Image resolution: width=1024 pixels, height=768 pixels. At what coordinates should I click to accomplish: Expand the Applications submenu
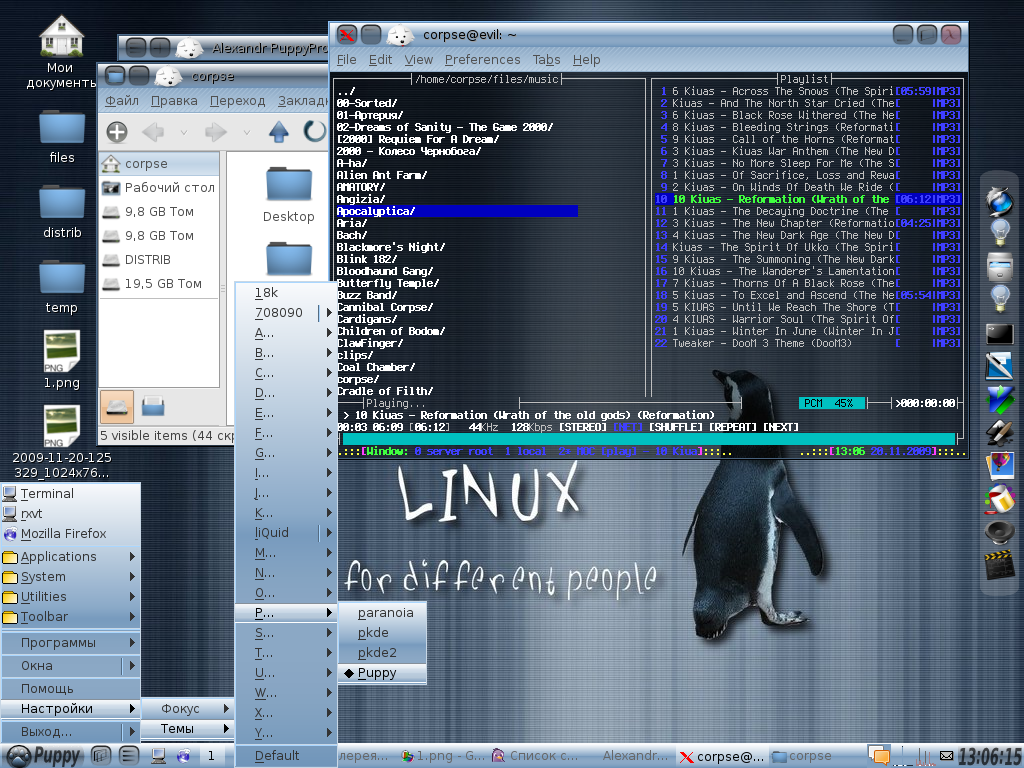tap(71, 556)
